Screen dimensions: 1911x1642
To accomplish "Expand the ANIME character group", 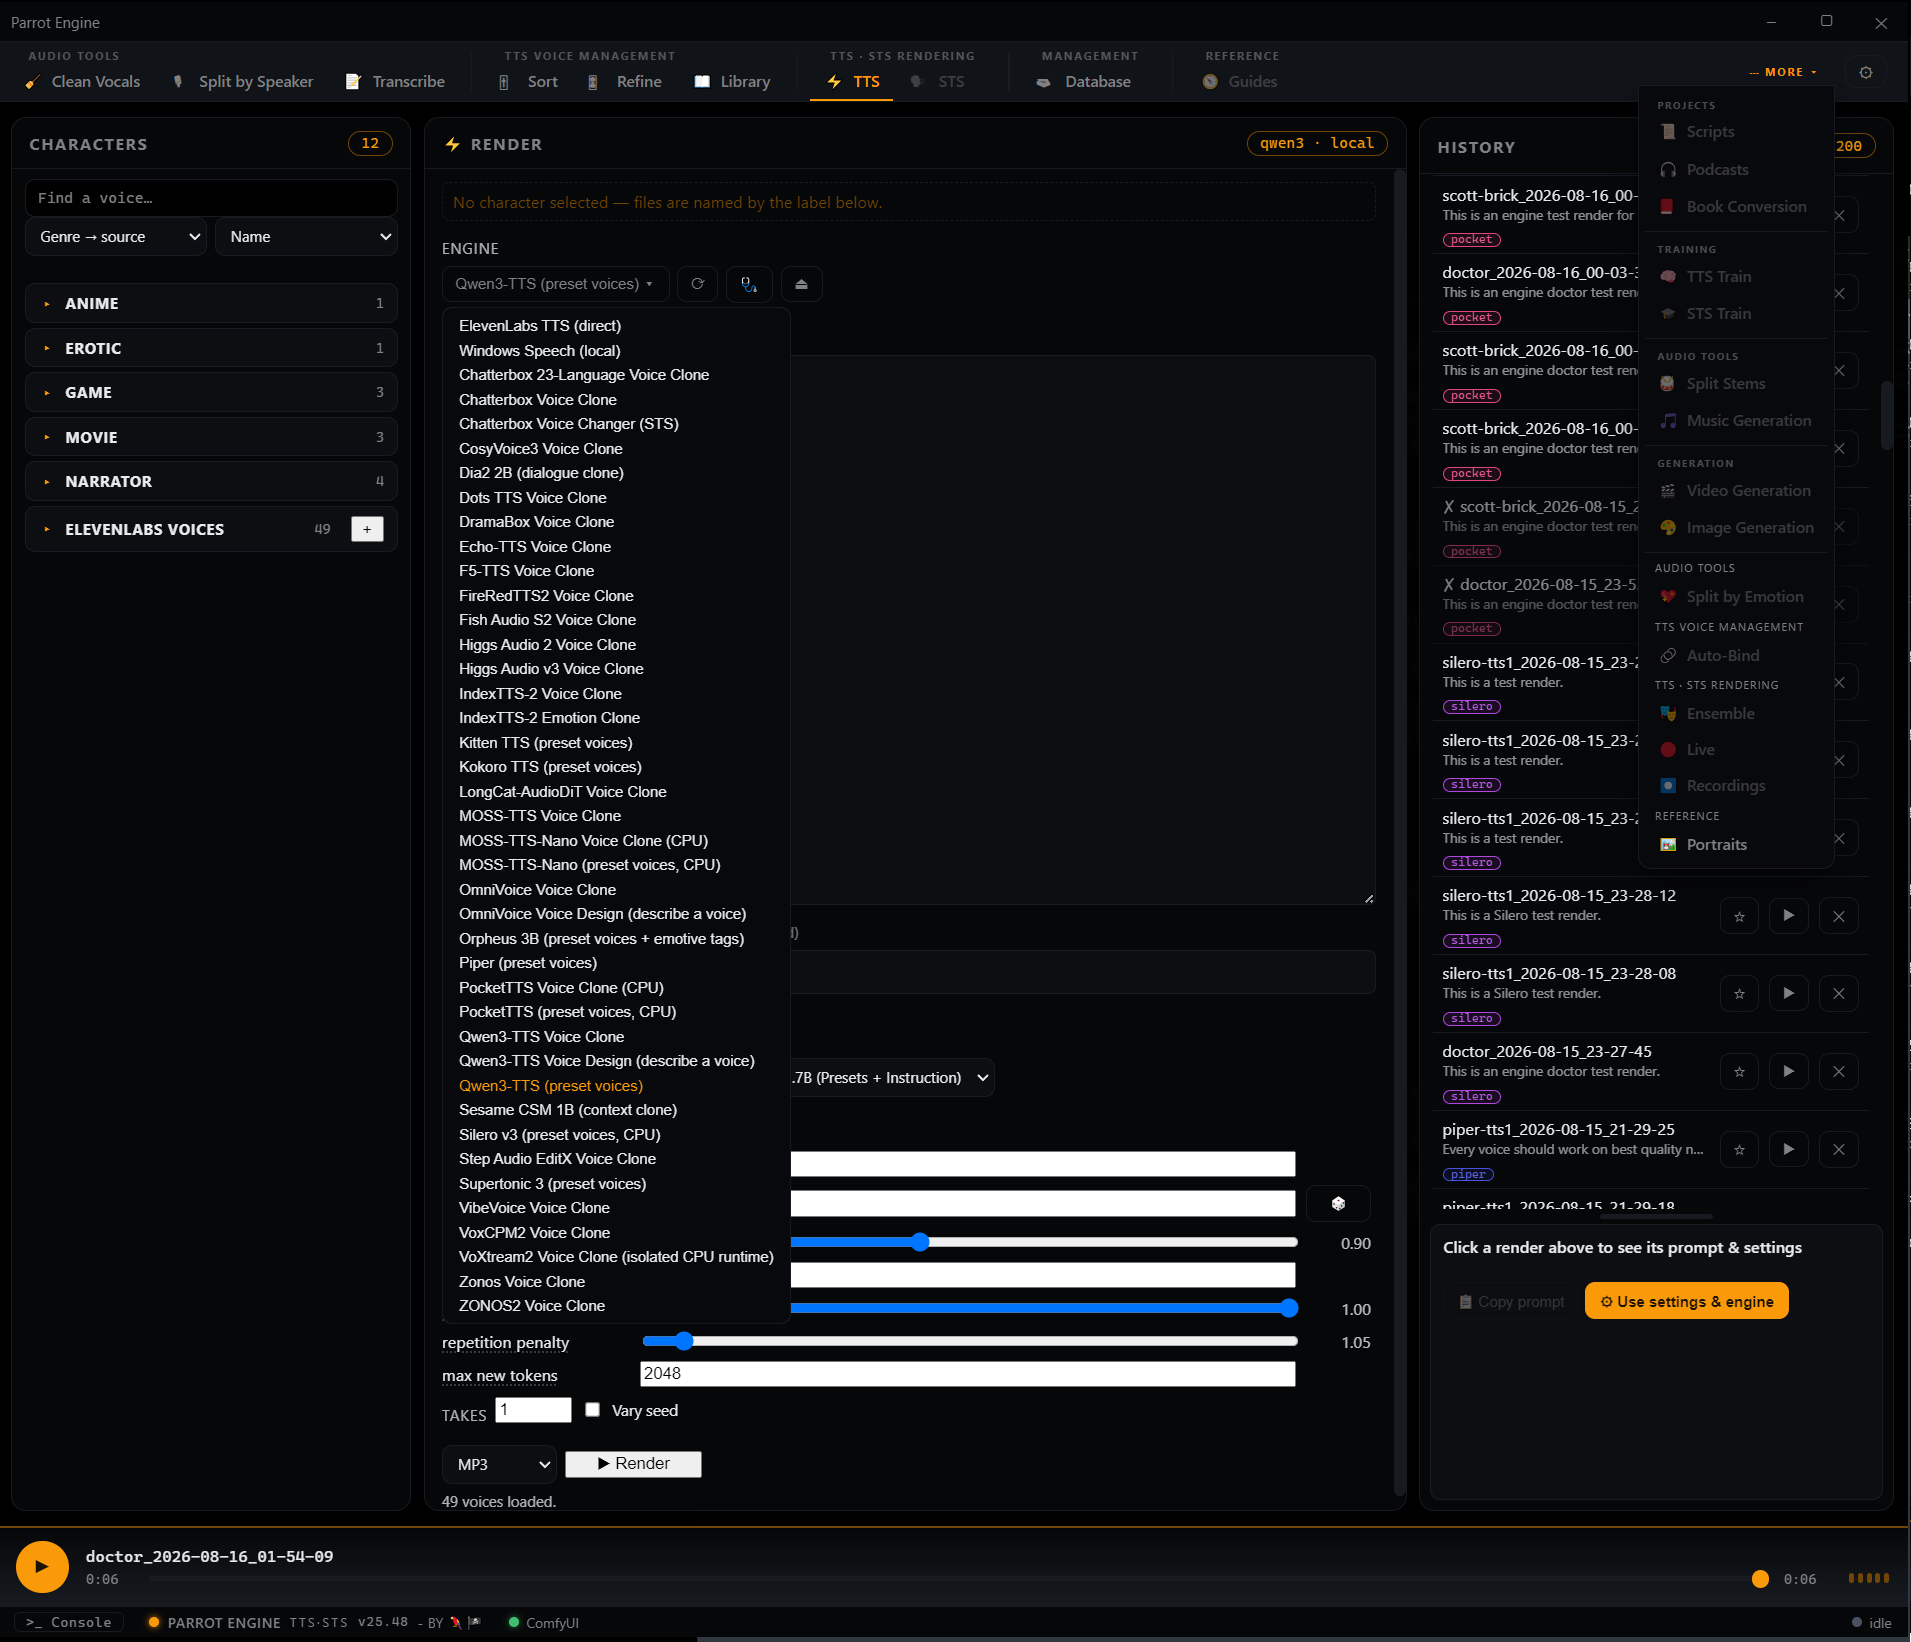I will tap(211, 303).
